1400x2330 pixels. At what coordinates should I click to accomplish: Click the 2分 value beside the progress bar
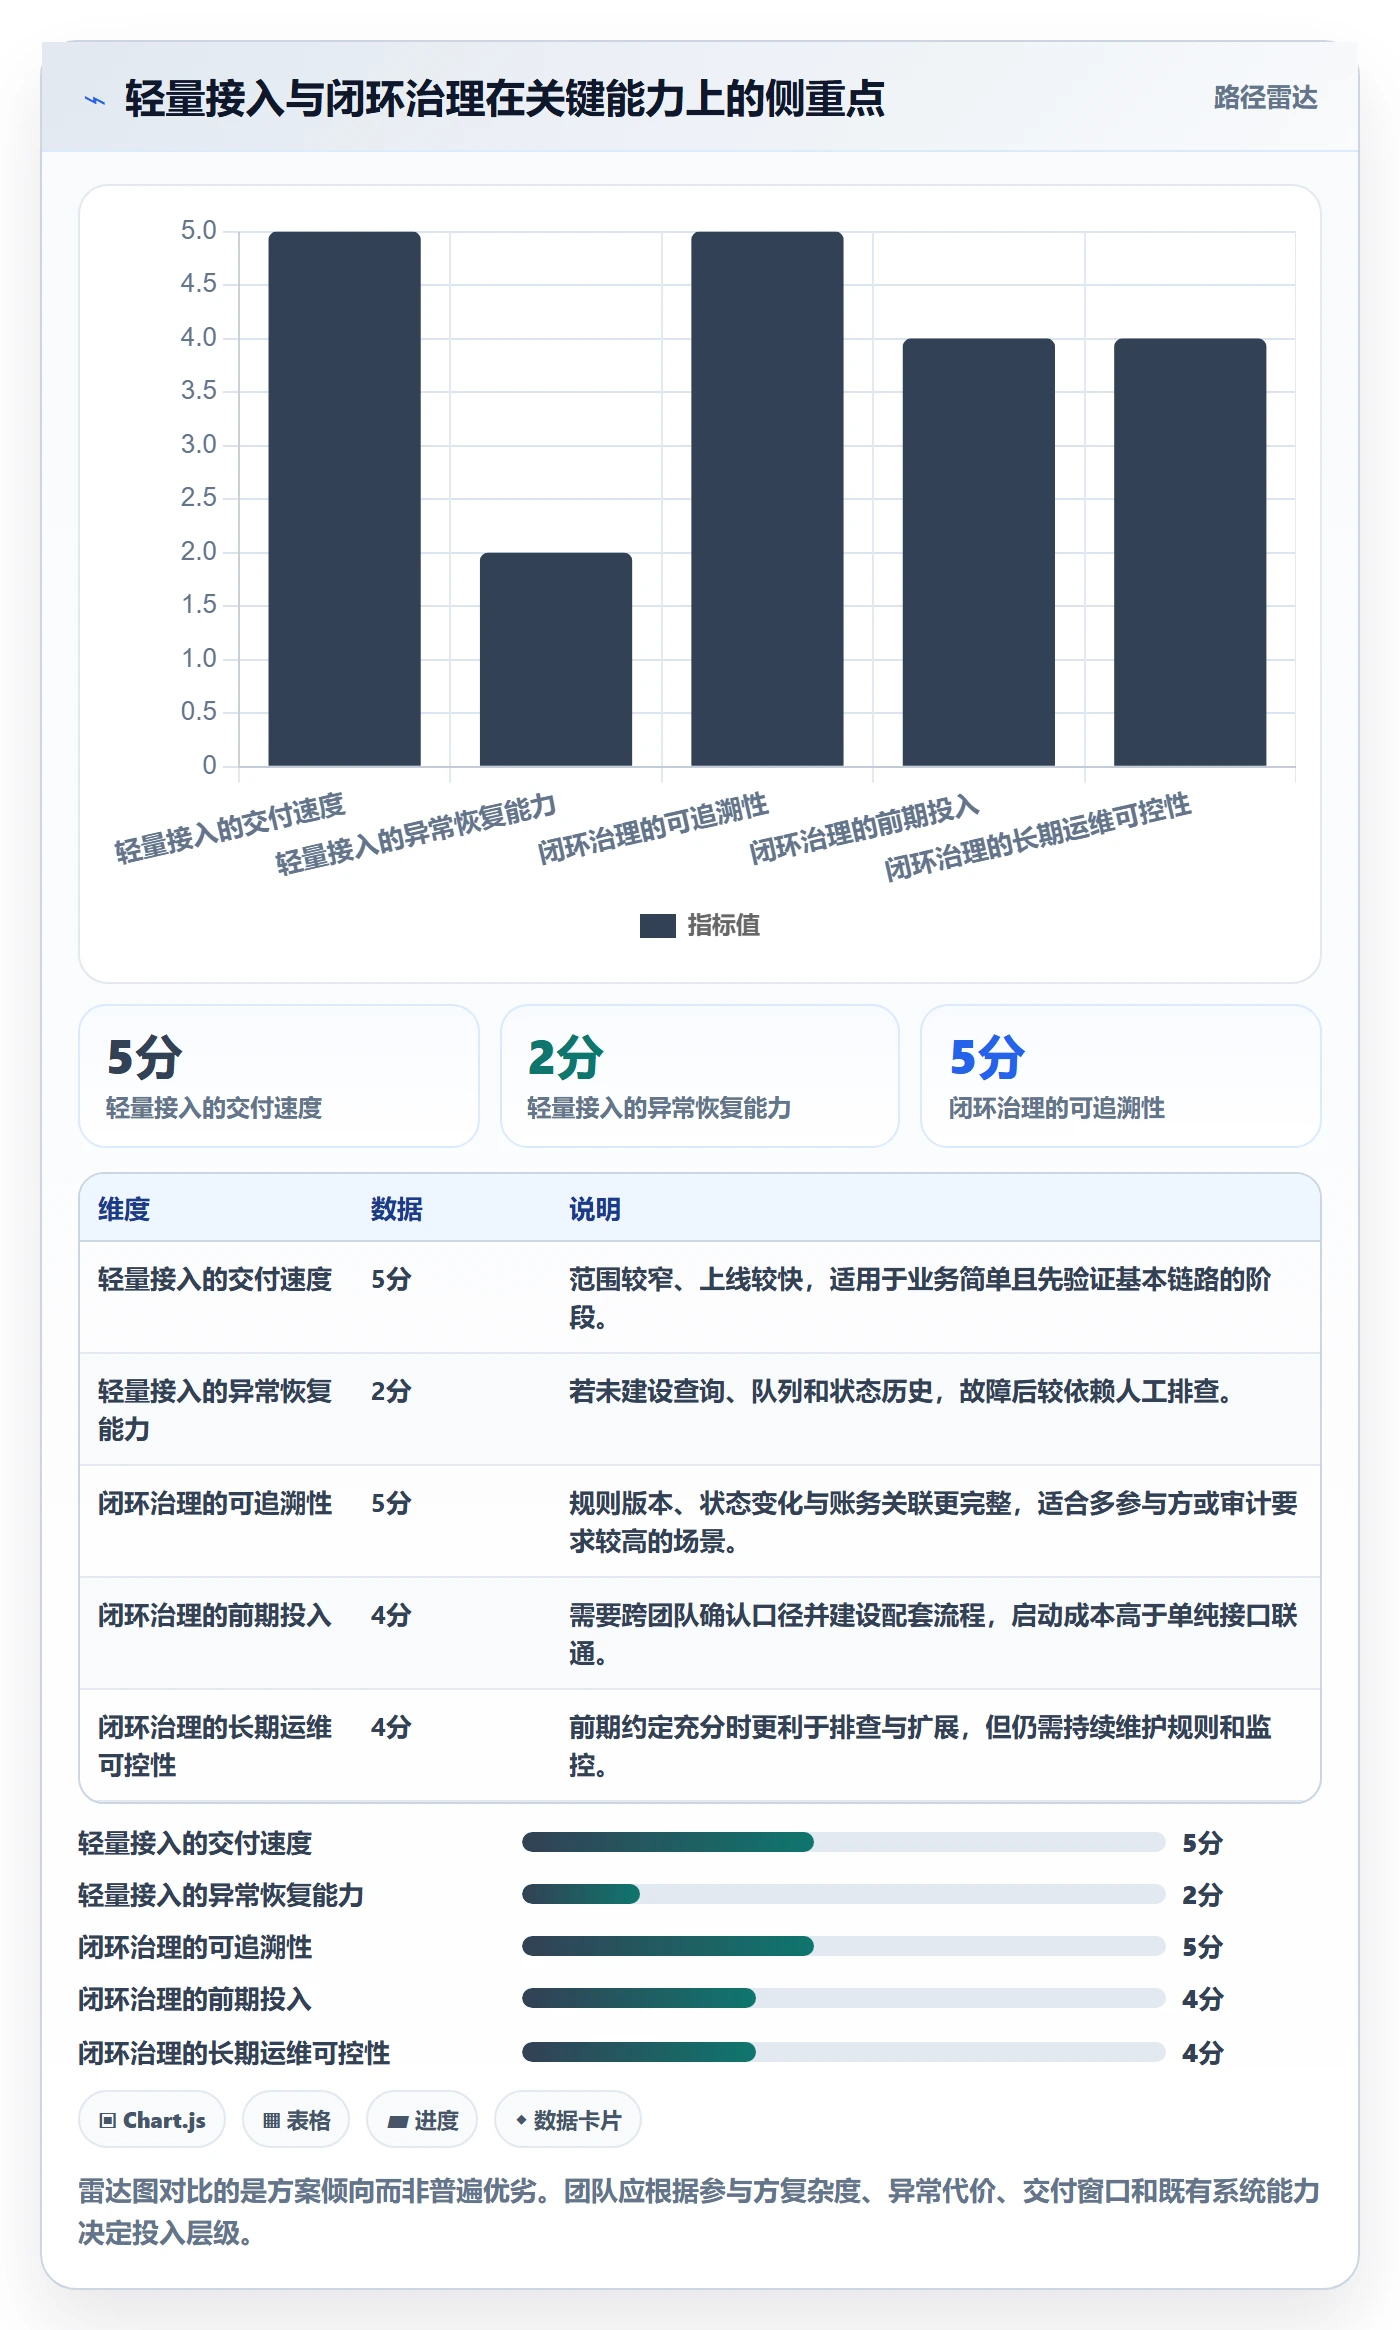[x=1202, y=1895]
